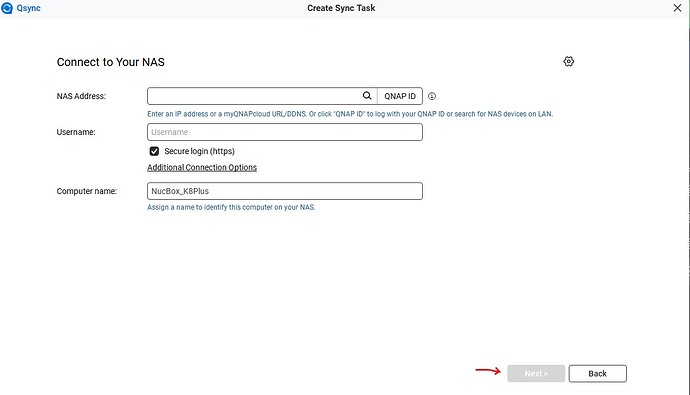
Task: Click the 'Assign a name to identify this computer' hint
Action: (231, 207)
